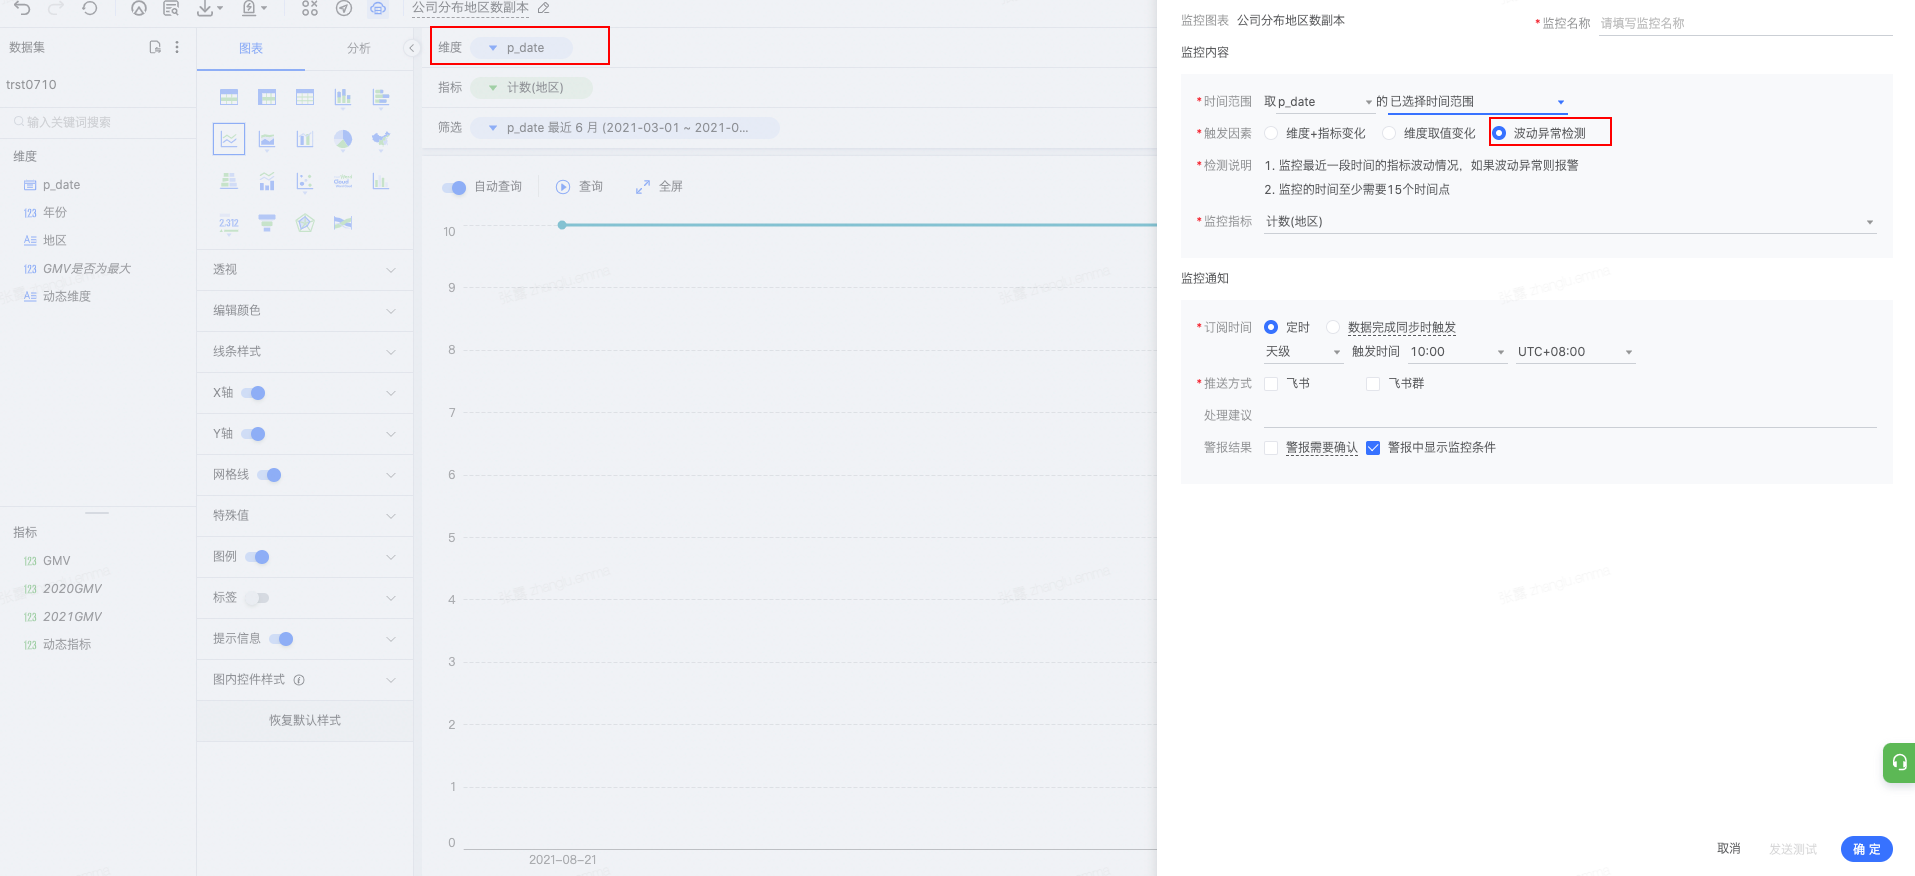Screen dimensions: 1915x876
Task: Click 恢复默认样式 to reset styles
Action: tap(305, 721)
